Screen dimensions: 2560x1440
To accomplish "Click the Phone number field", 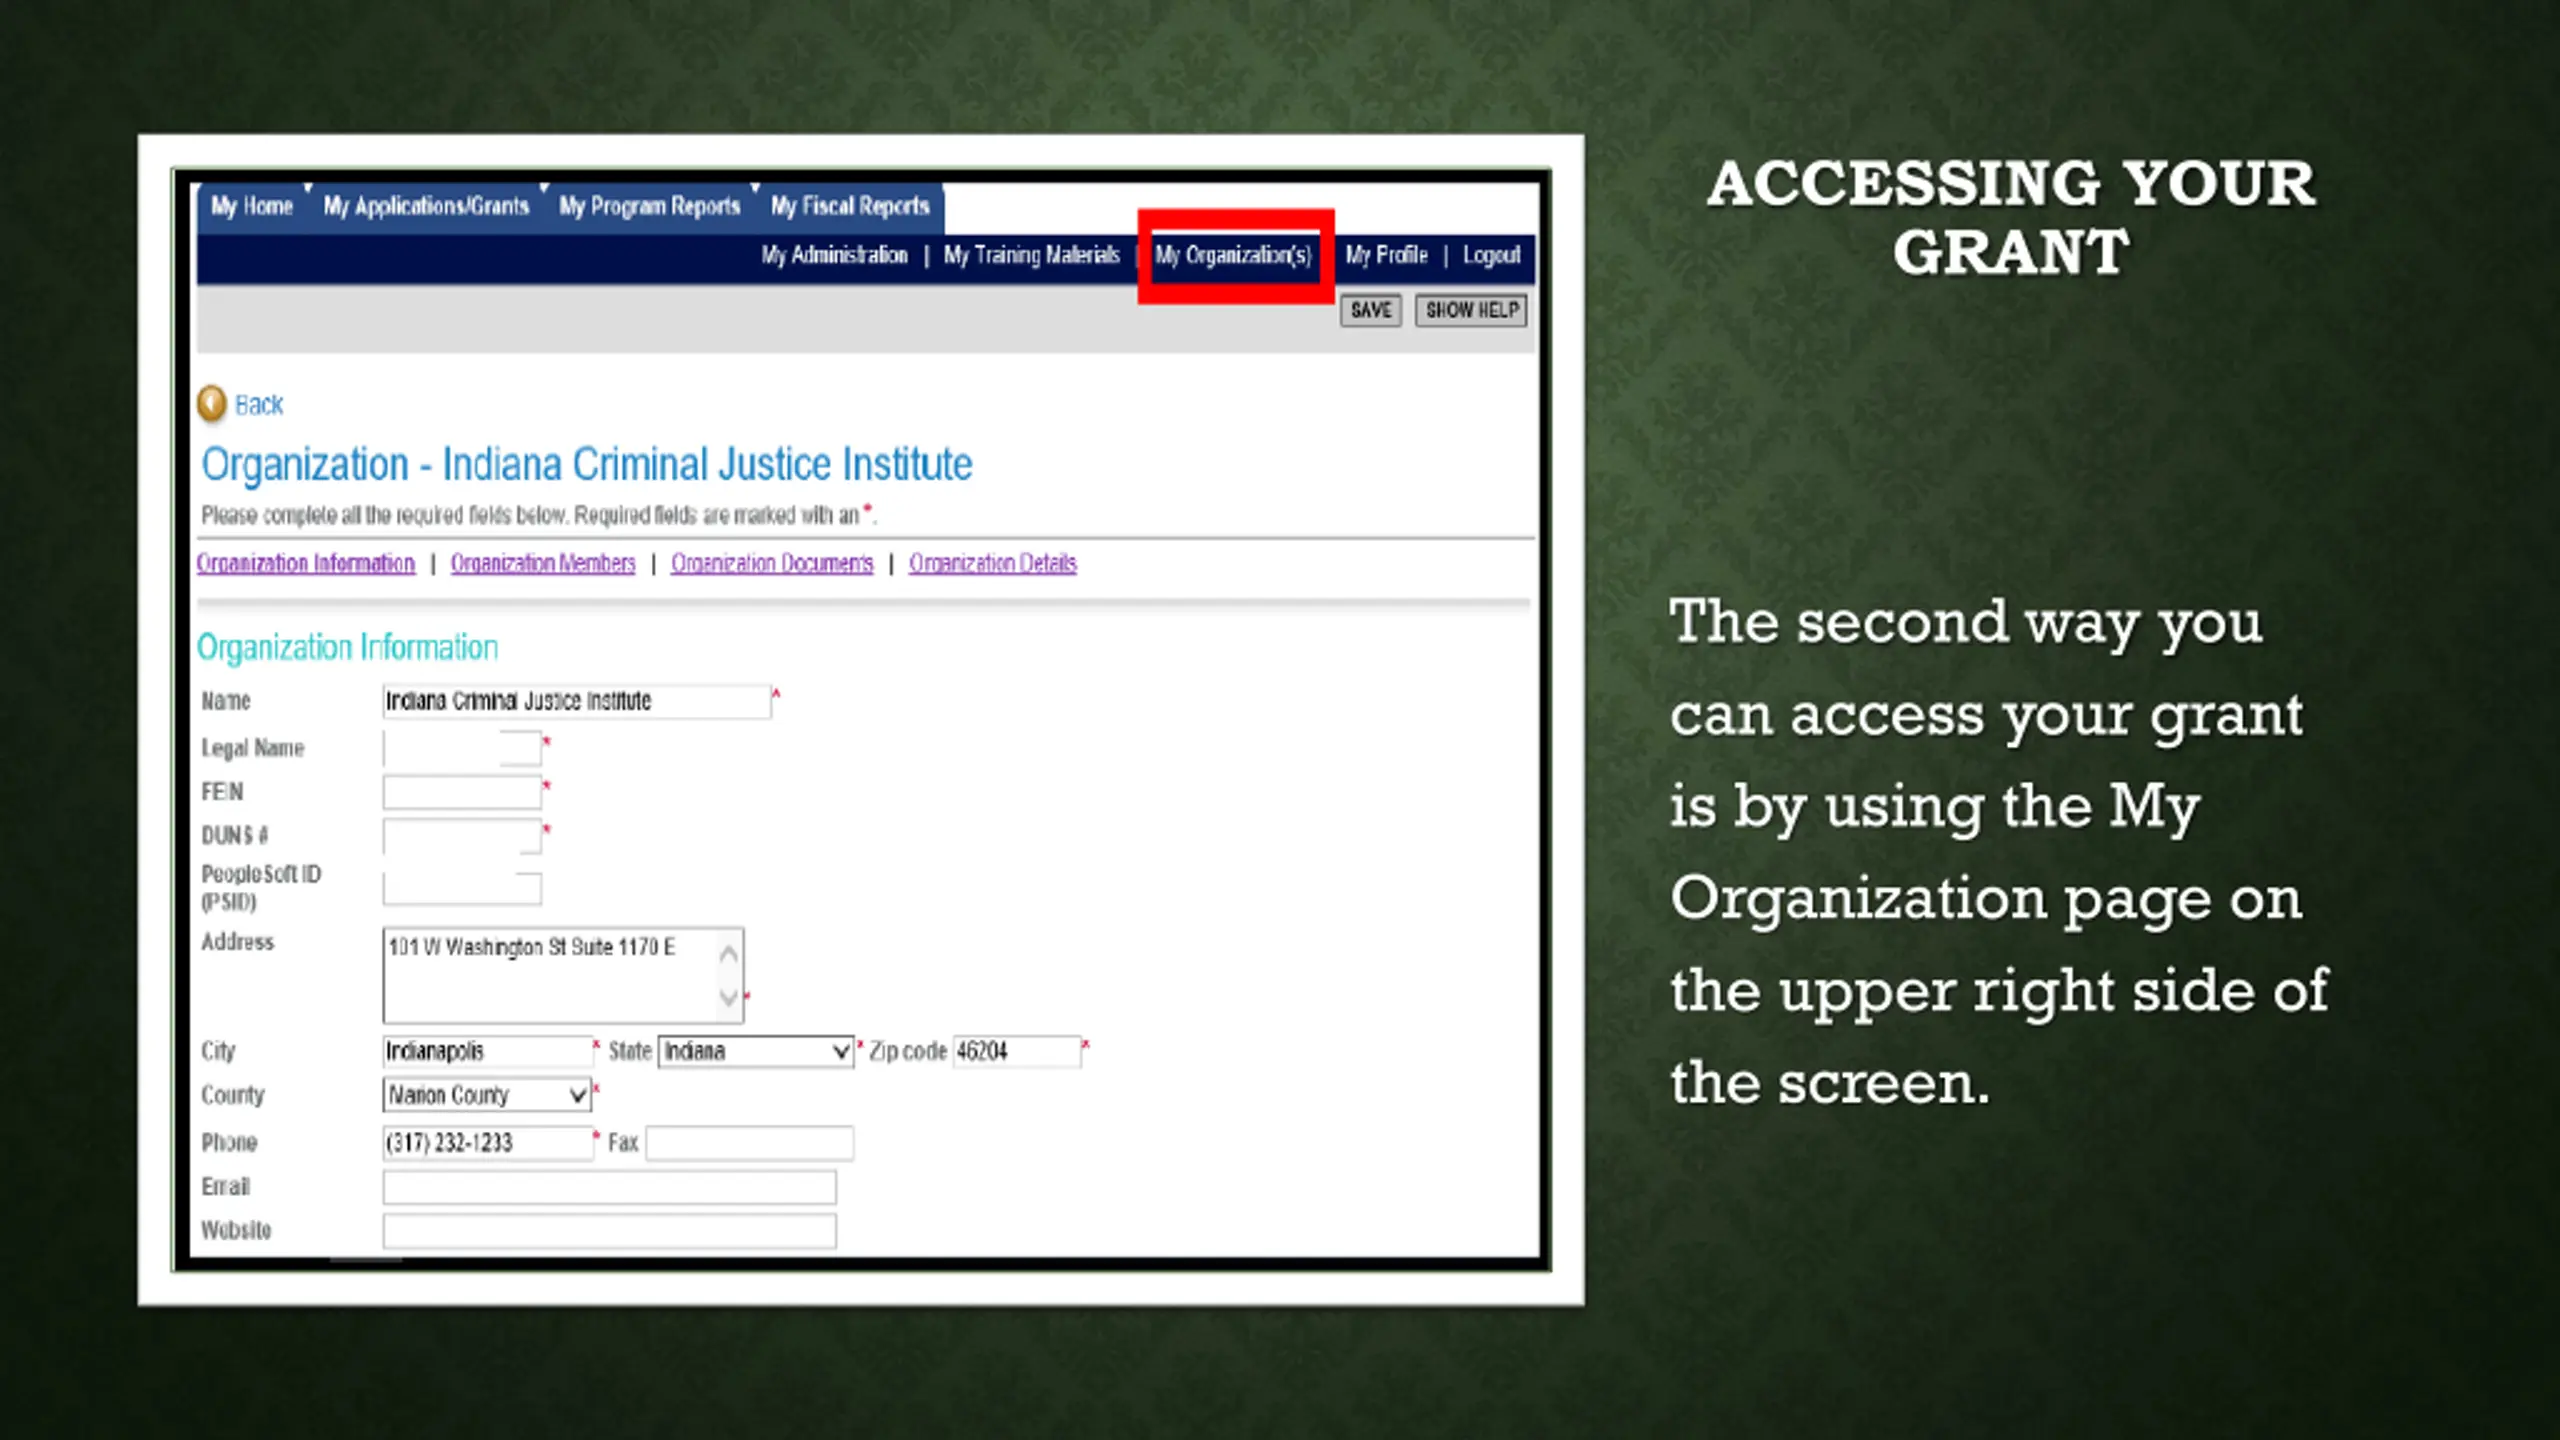I will [x=488, y=1143].
